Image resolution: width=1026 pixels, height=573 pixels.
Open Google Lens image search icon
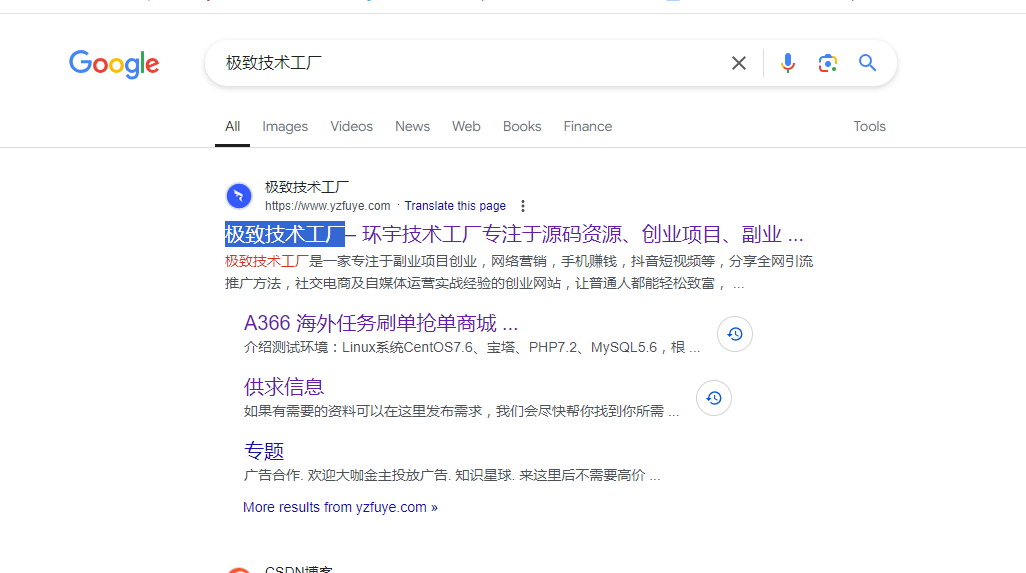click(827, 64)
